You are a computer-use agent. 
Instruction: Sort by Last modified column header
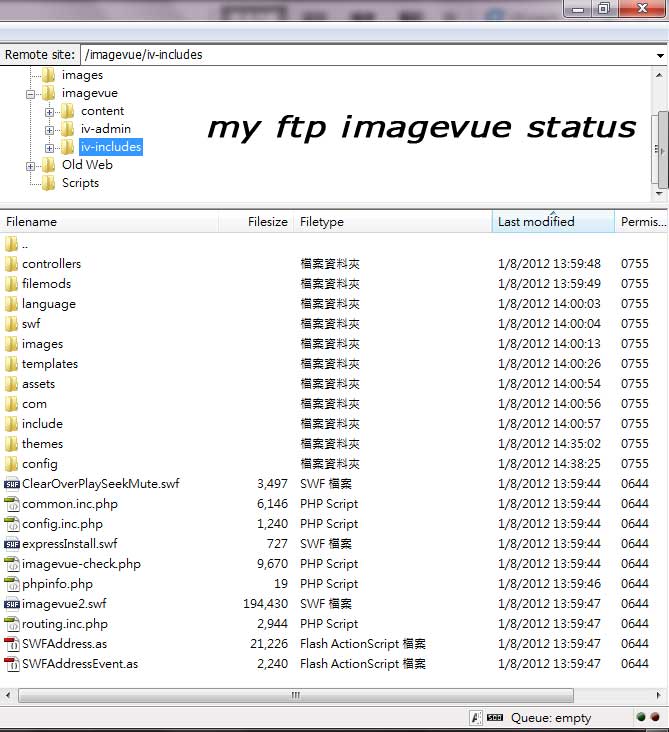pyautogui.click(x=553, y=222)
